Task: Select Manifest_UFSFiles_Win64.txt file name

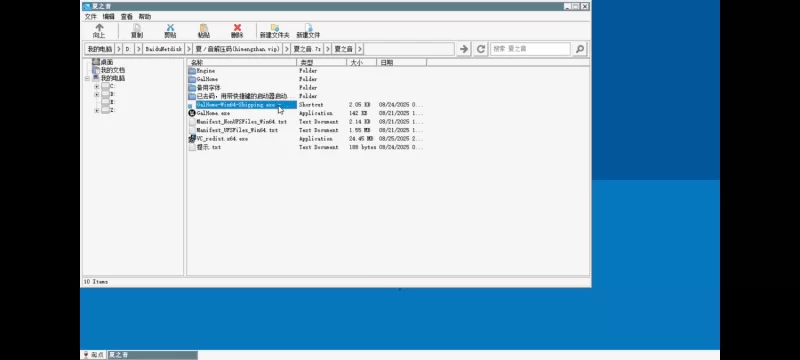Action: (237, 130)
